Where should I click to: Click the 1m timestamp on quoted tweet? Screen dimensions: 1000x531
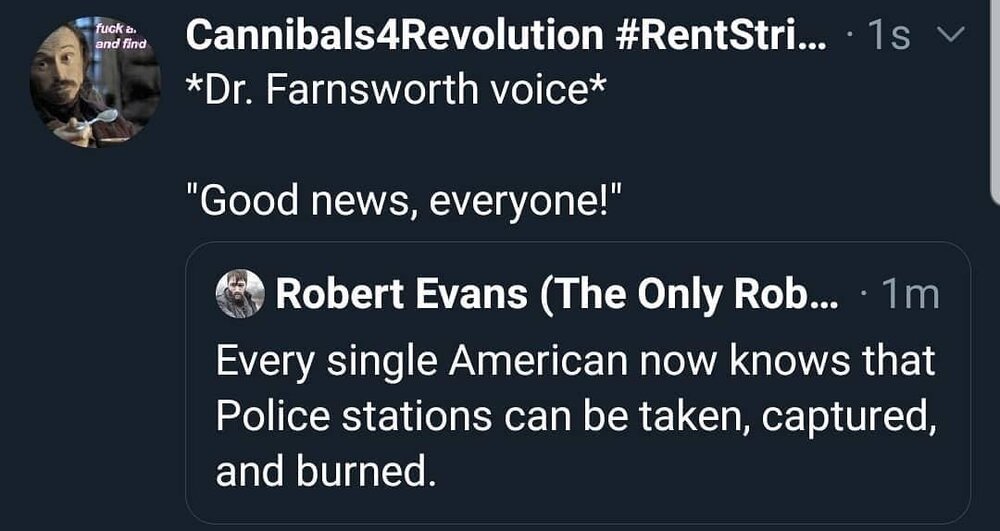pyautogui.click(x=912, y=294)
